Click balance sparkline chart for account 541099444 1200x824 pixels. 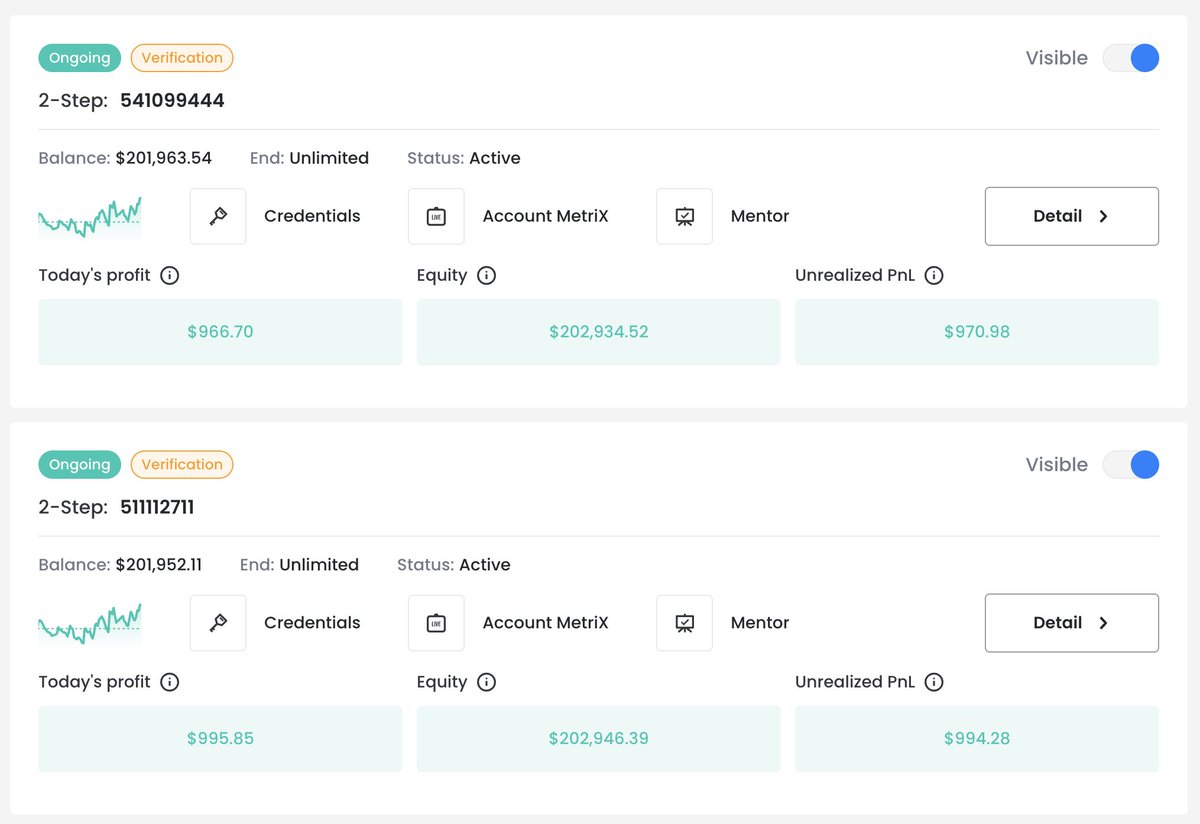tap(90, 216)
